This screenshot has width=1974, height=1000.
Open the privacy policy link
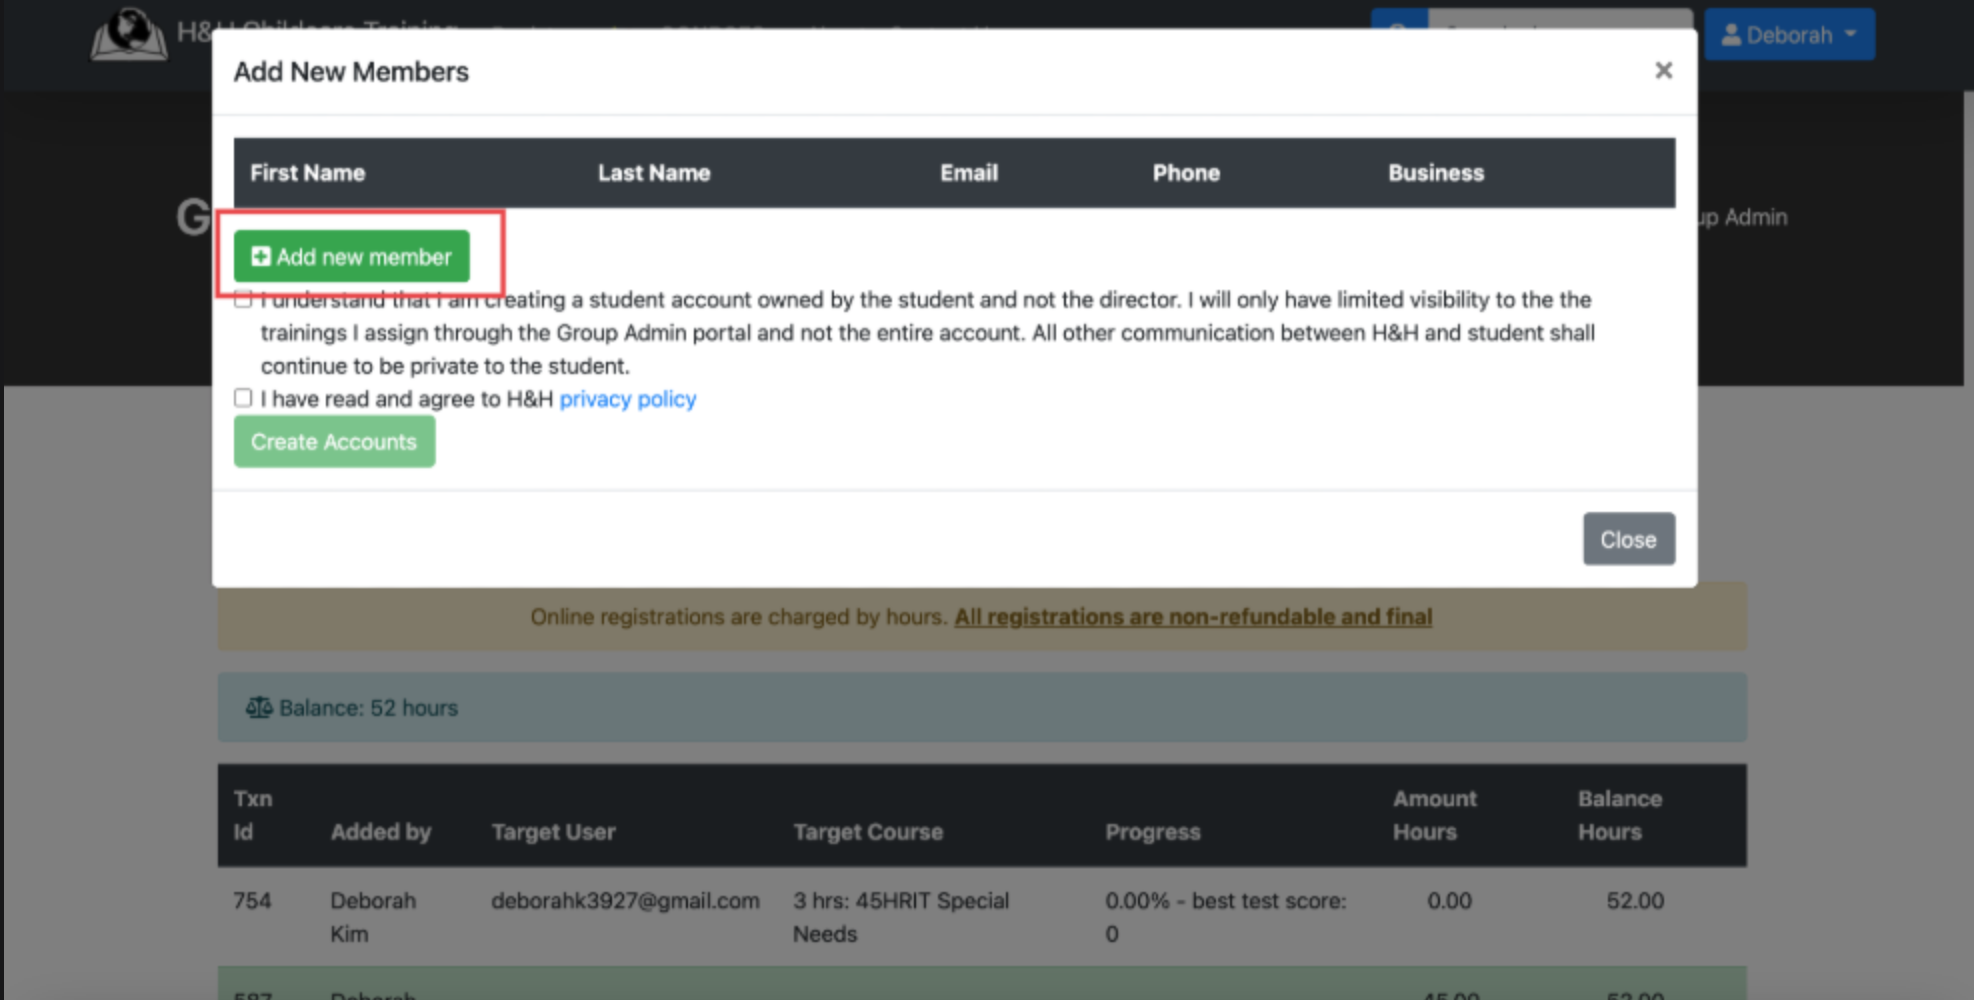pos(627,399)
